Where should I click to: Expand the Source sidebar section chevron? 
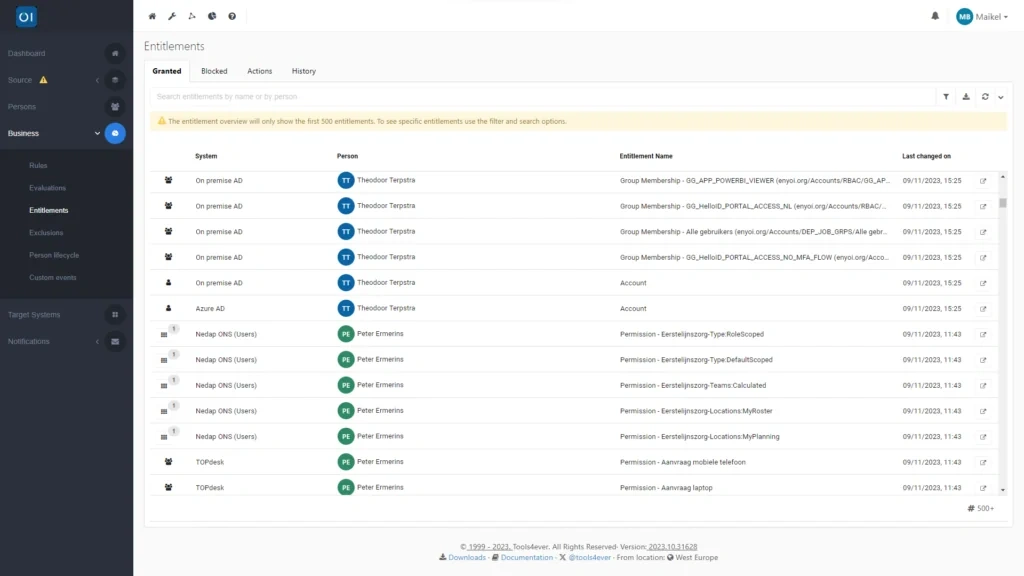point(97,80)
